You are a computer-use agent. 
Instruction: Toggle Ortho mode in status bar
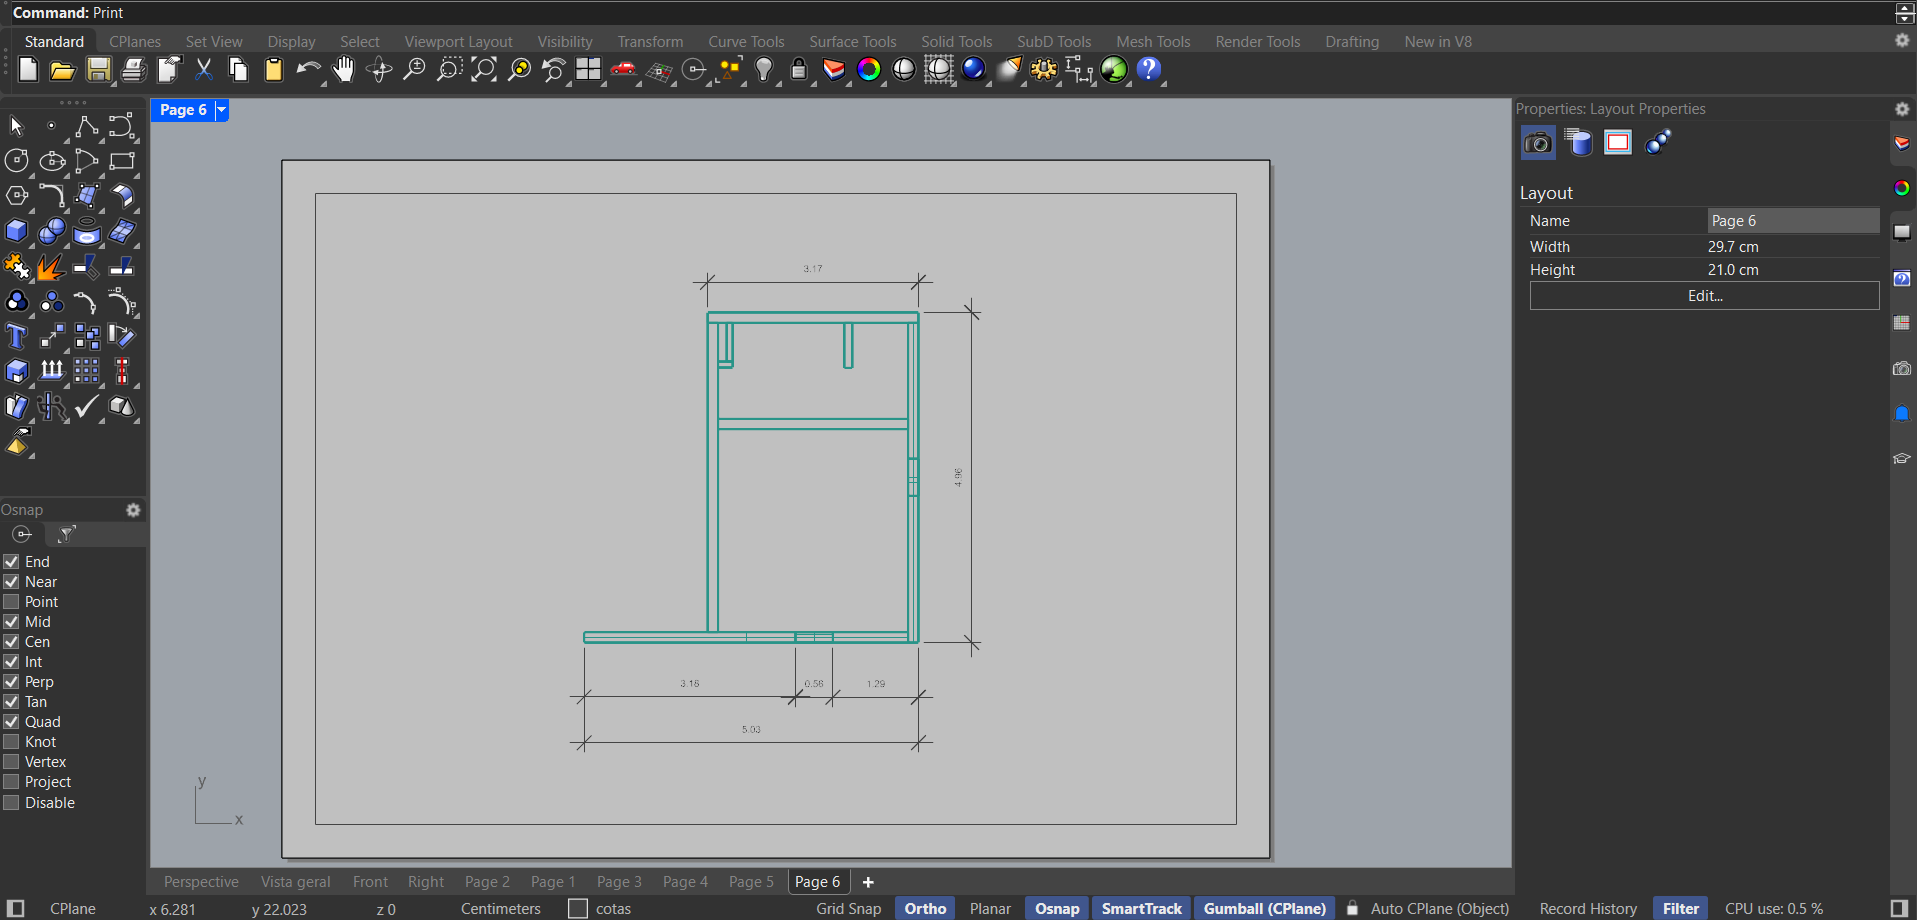point(925,908)
